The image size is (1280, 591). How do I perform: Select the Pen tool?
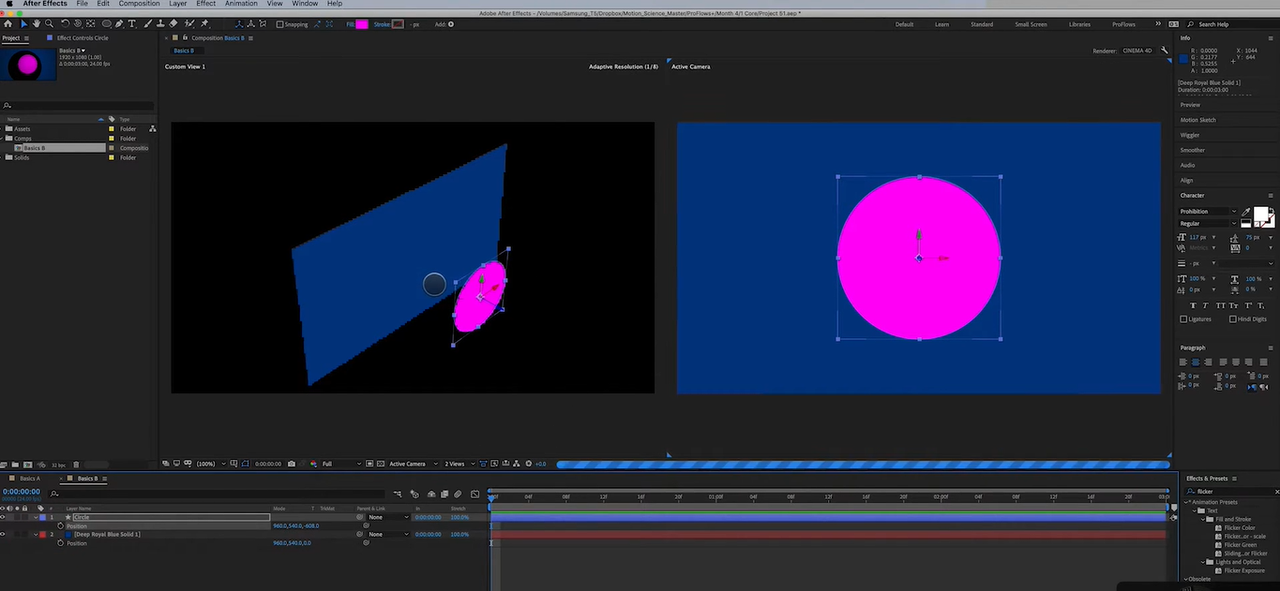(x=119, y=23)
